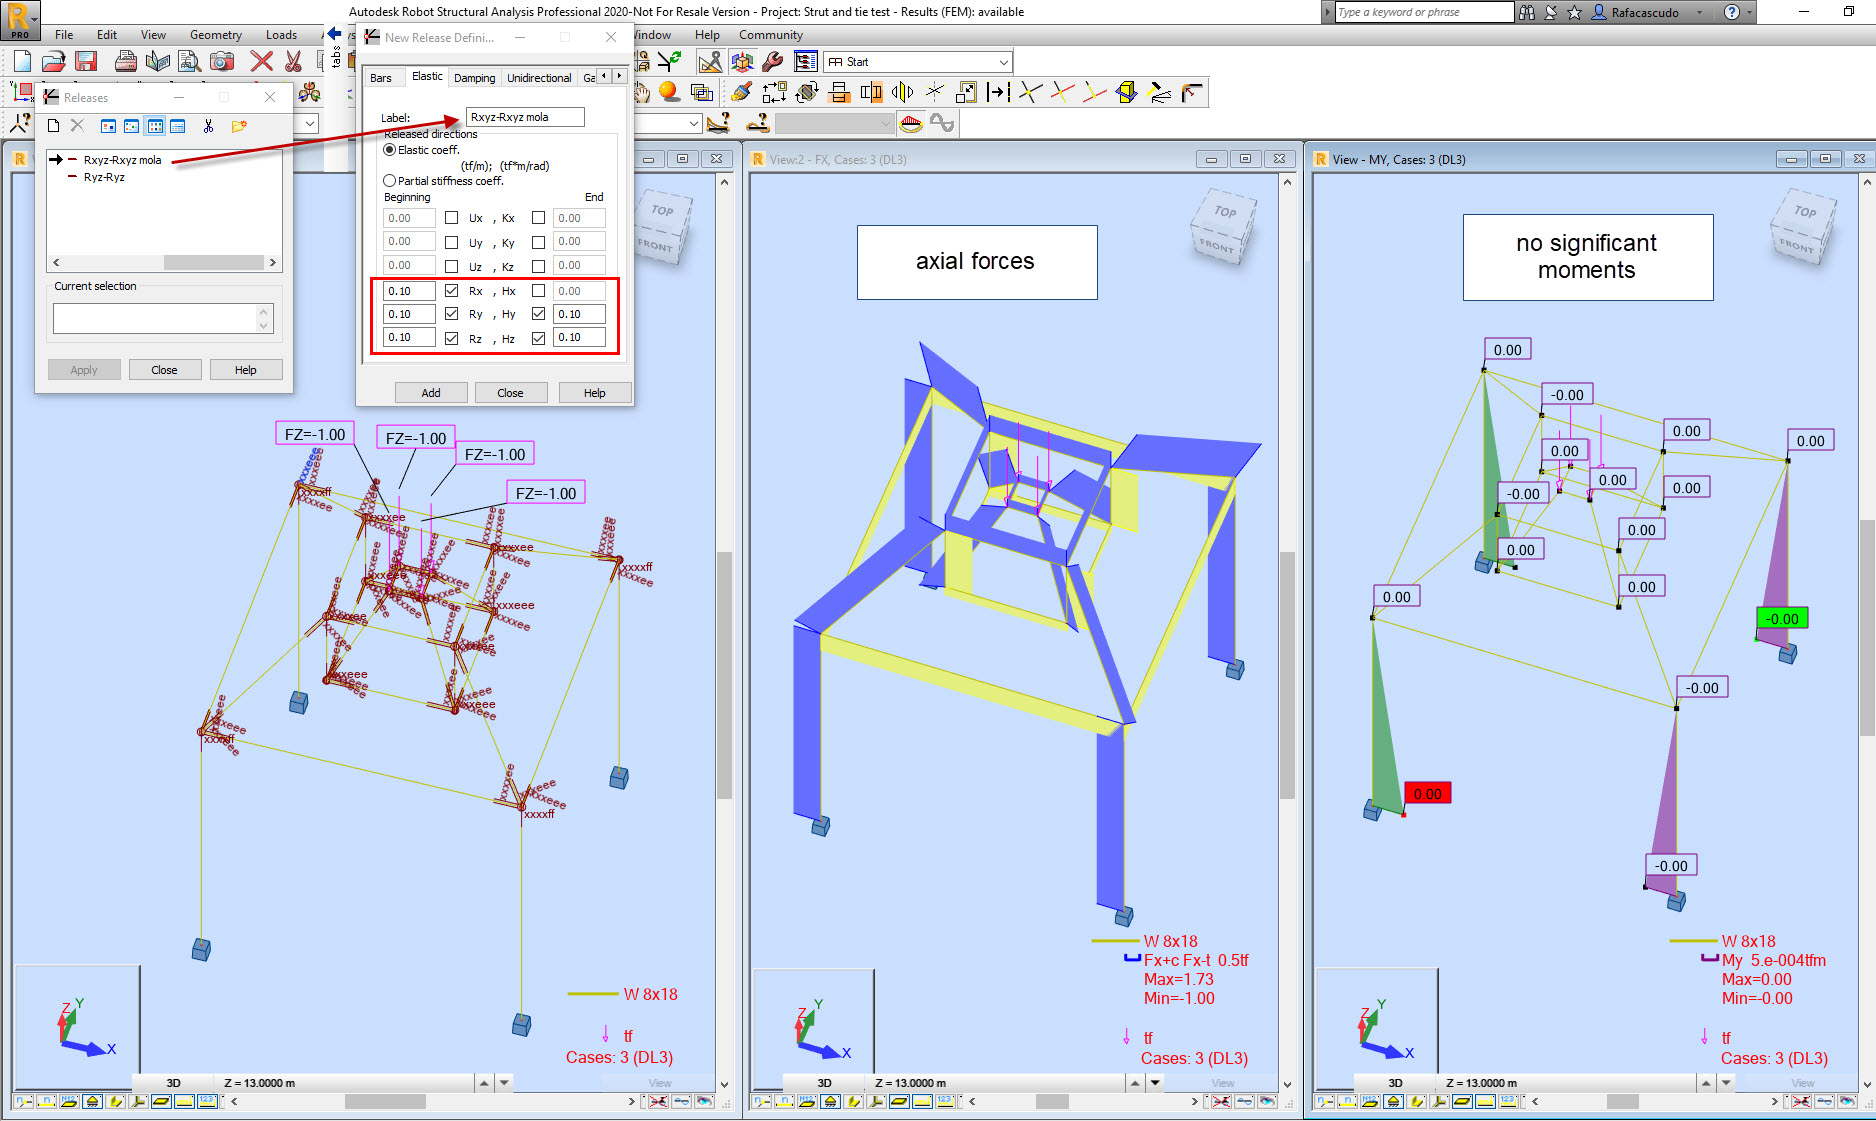
Task: Select the screen capture camera tool
Action: pyautogui.click(x=223, y=60)
